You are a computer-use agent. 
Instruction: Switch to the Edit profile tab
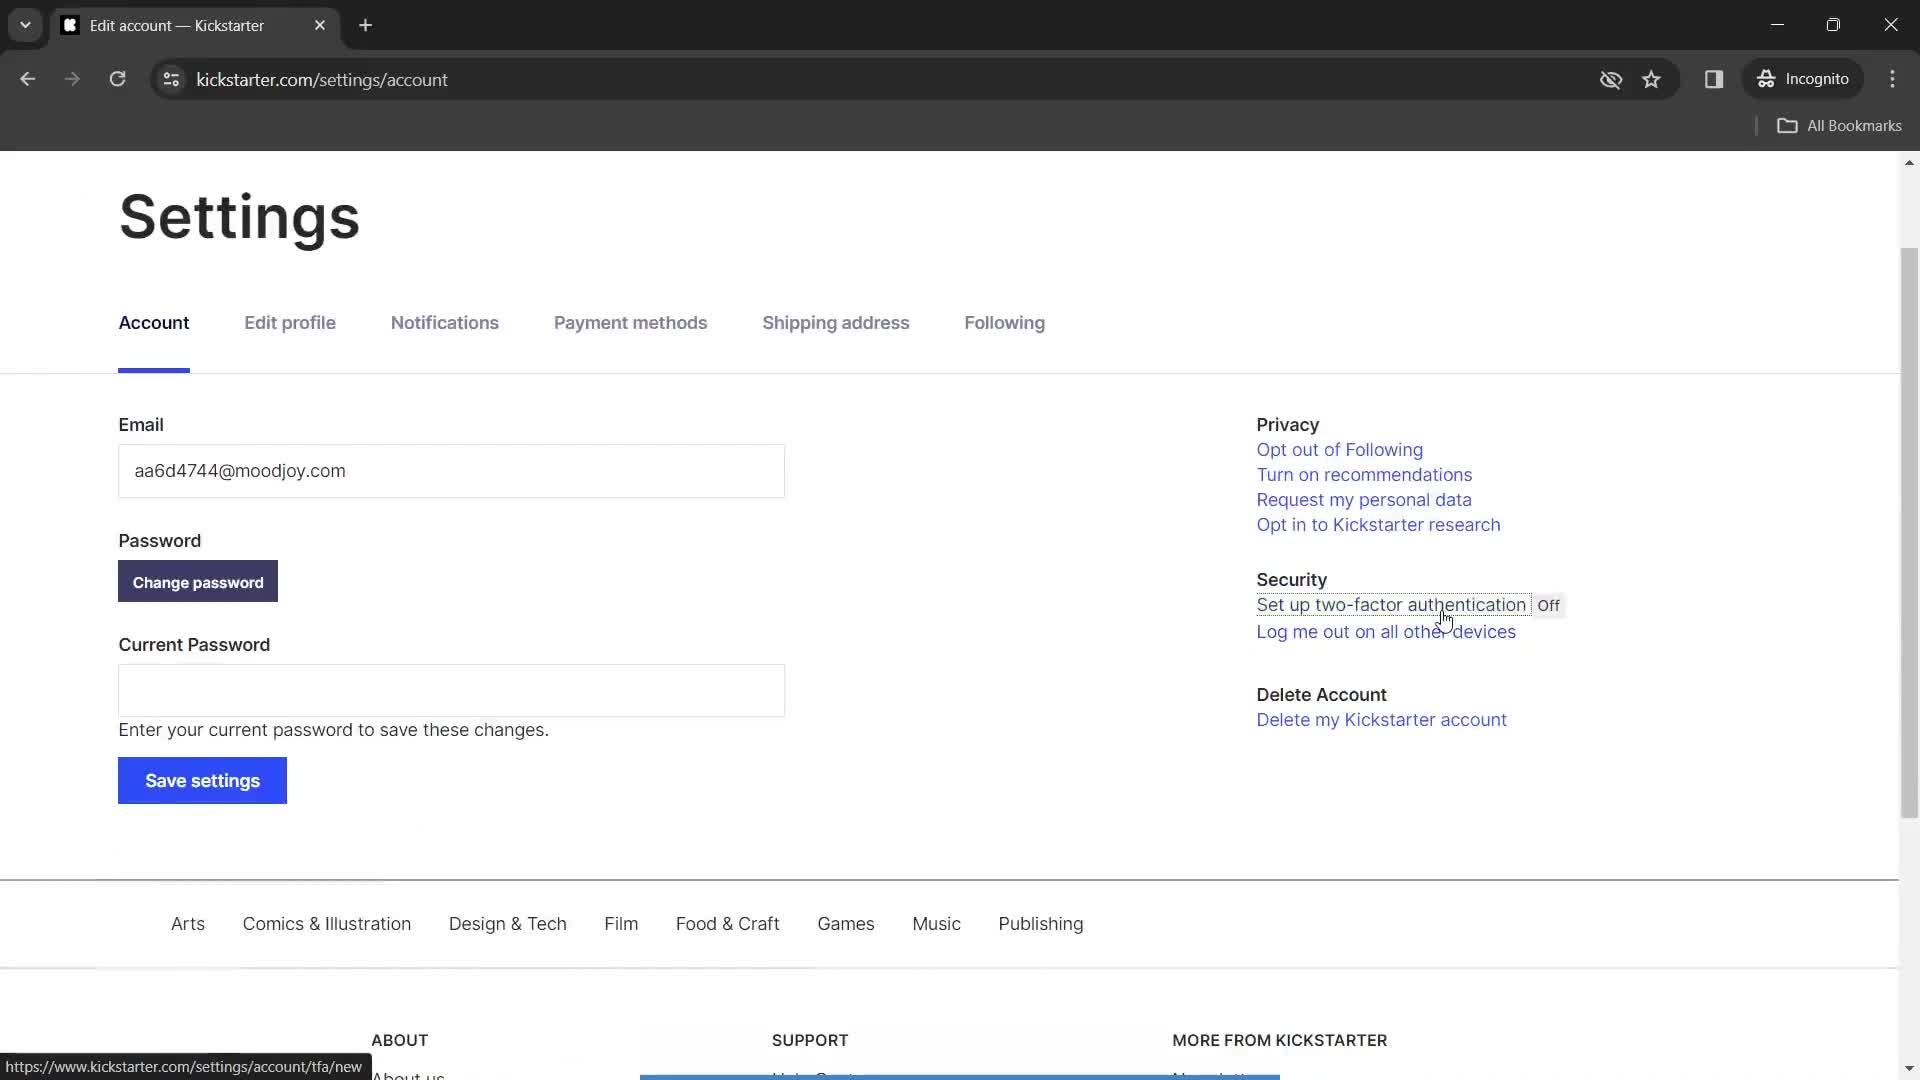290,323
